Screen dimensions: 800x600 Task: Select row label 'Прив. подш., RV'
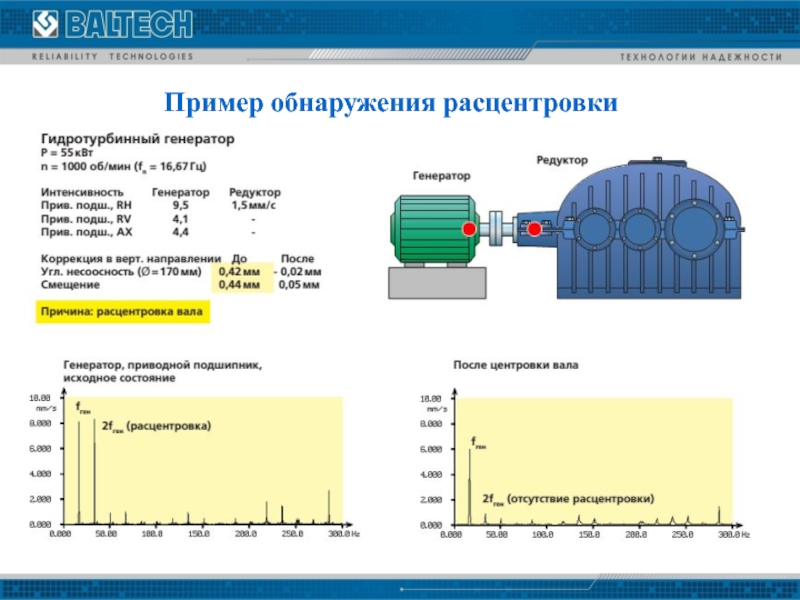[86, 219]
